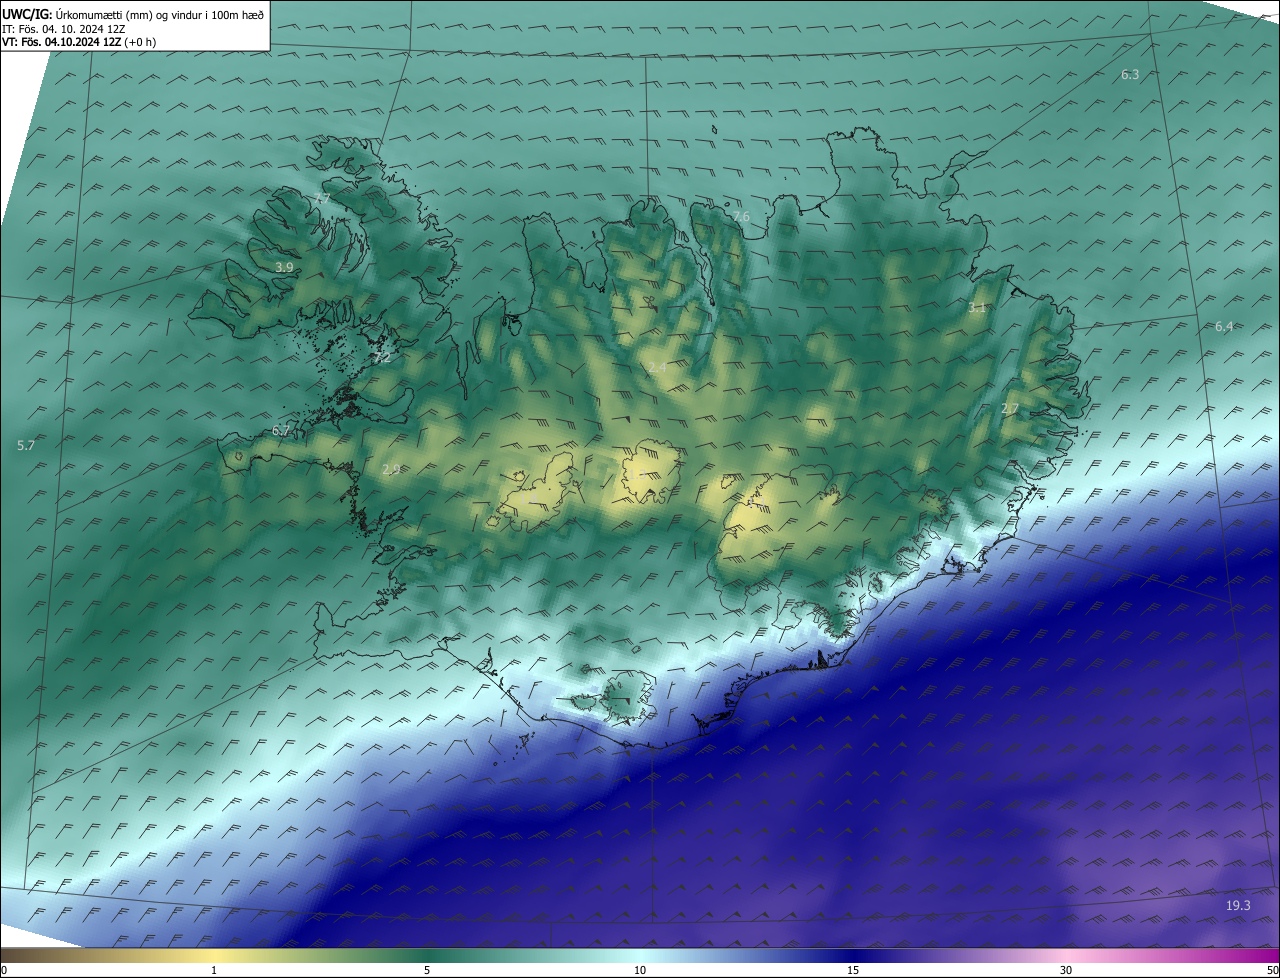This screenshot has width=1280, height=978.
Task: Click the 19.3 value in the southeast corner
Action: pyautogui.click(x=1238, y=905)
